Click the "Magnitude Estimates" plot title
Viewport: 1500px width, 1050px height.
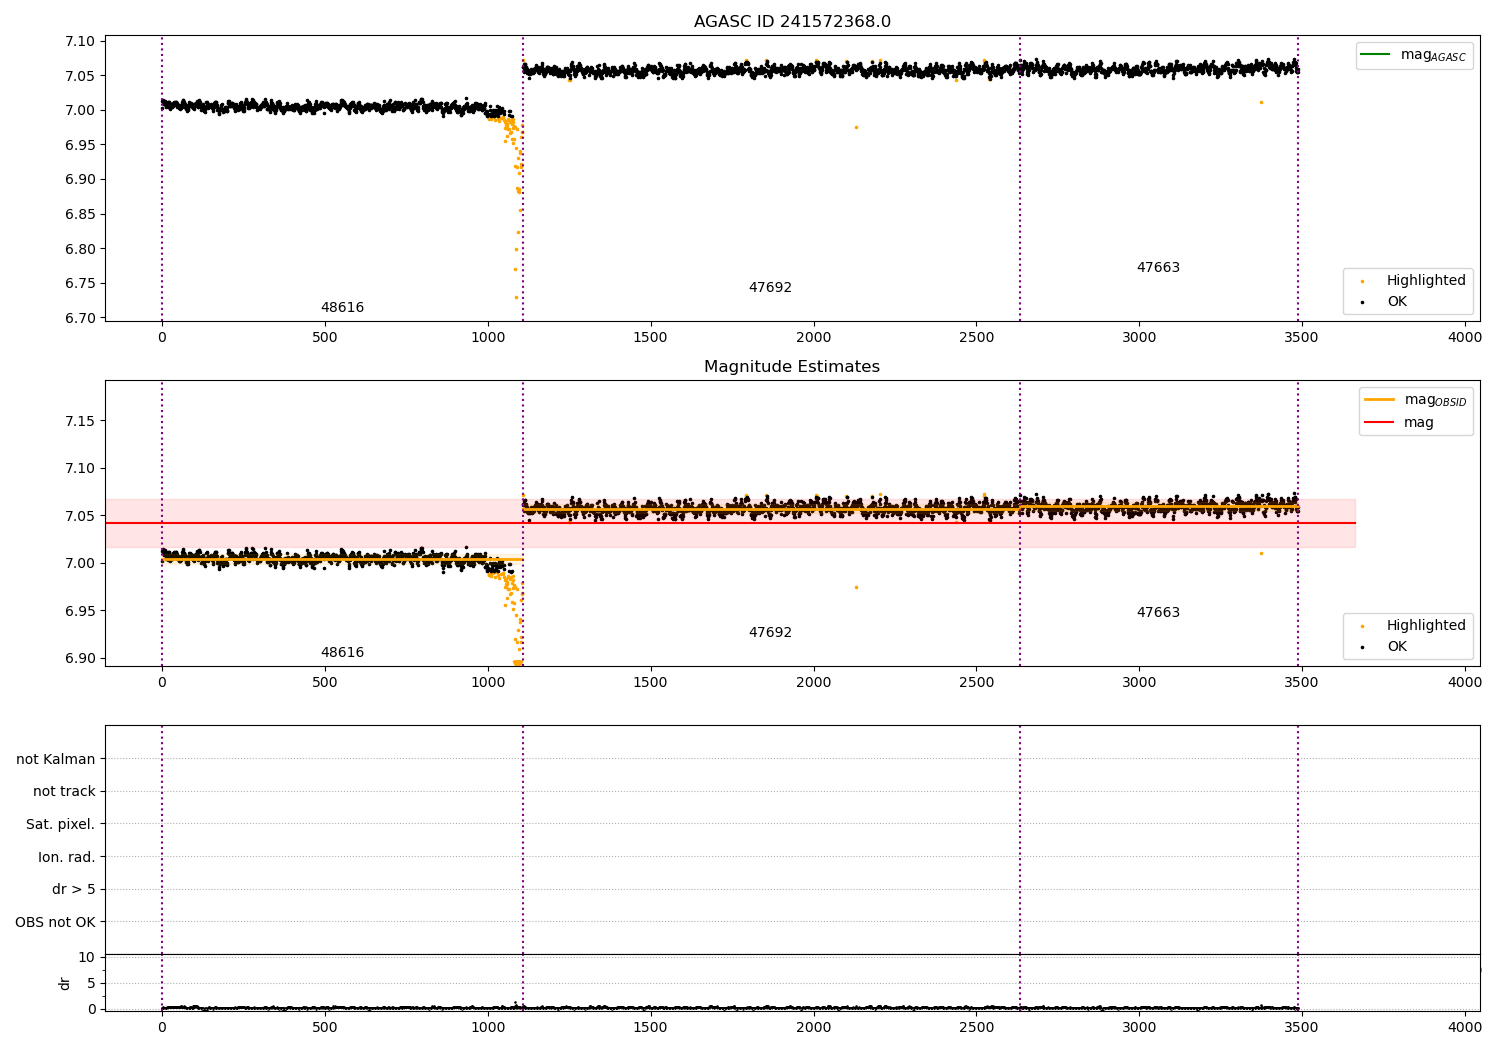(792, 367)
